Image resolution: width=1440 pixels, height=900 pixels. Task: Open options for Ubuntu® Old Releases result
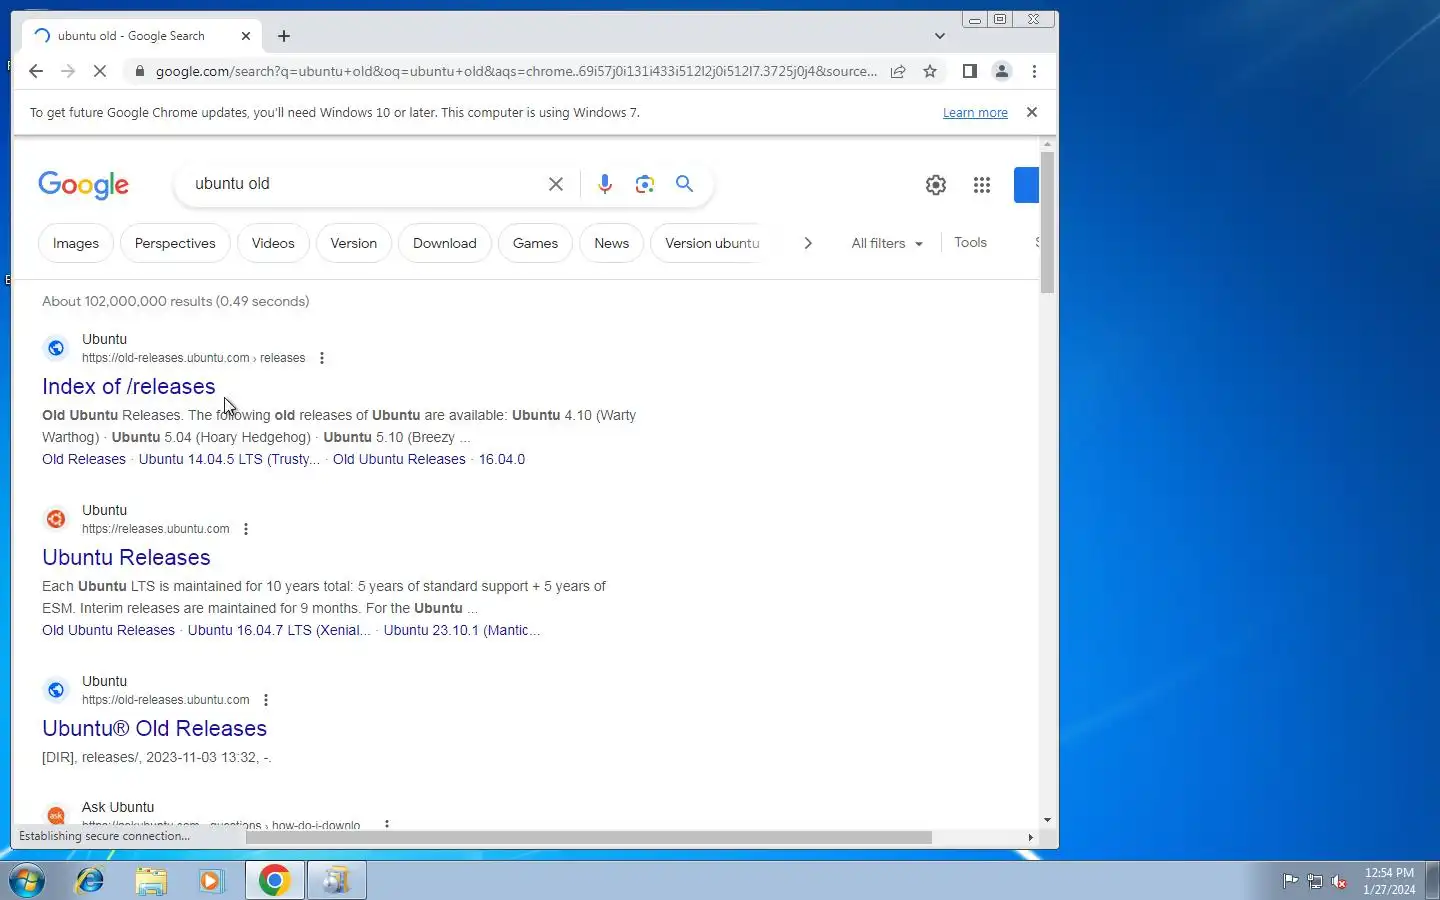[x=266, y=700]
